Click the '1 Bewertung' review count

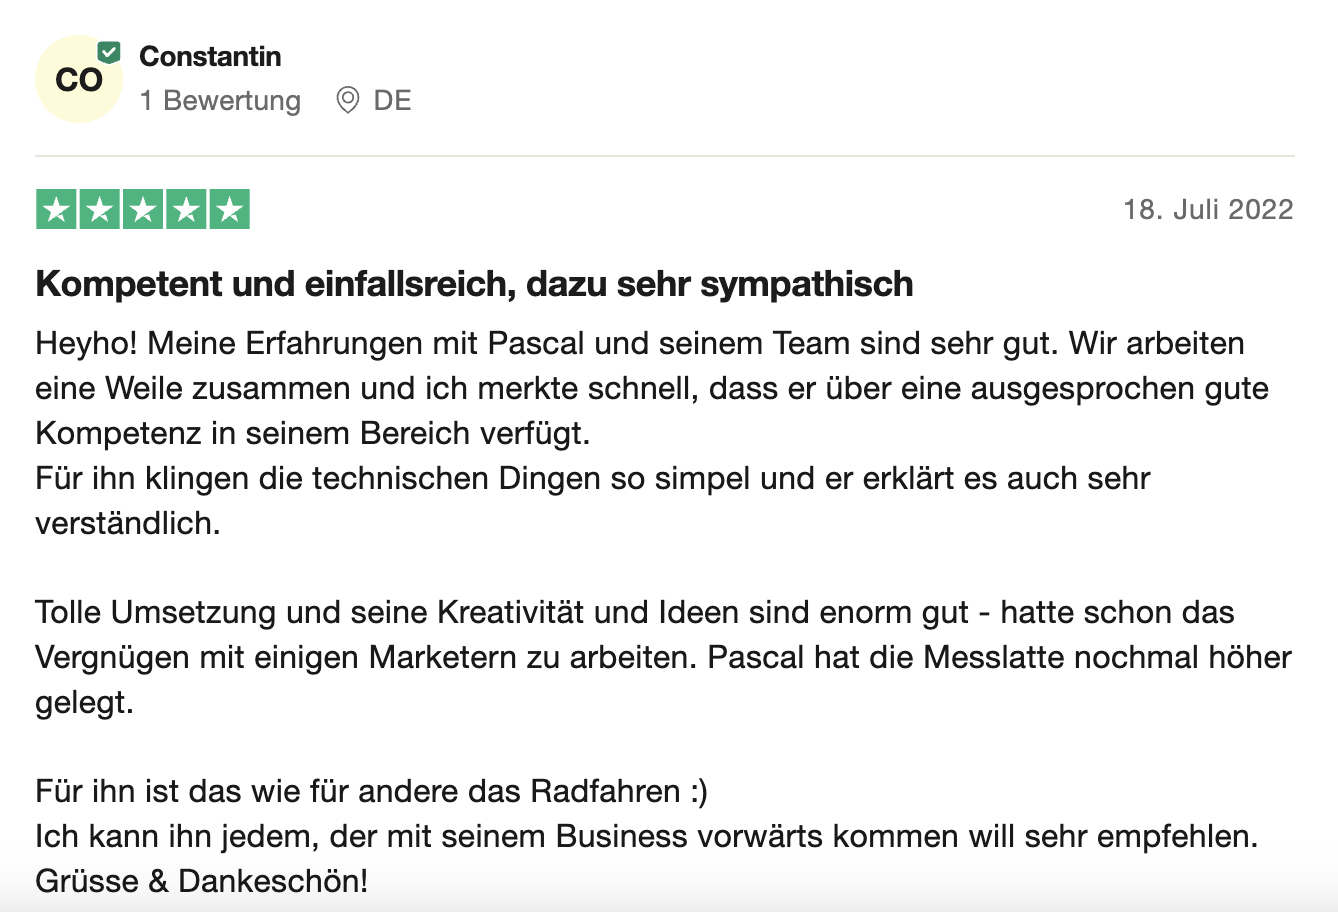(220, 100)
